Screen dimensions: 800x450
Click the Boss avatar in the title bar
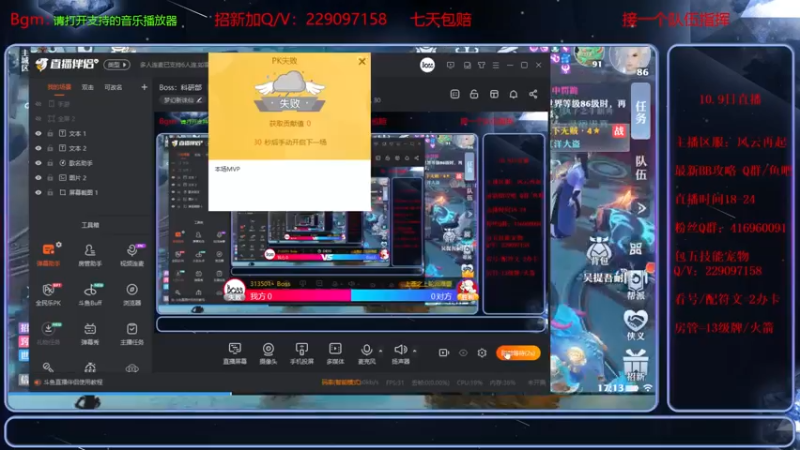(428, 65)
